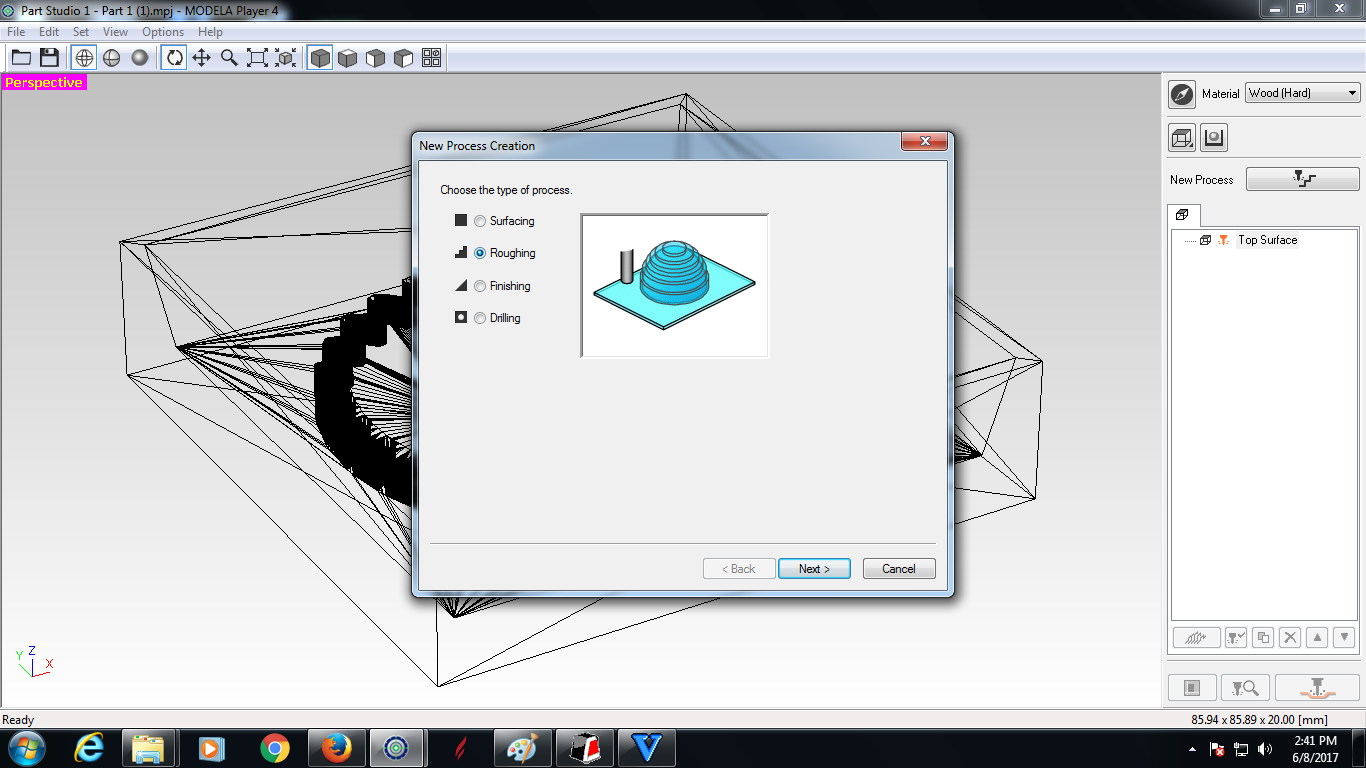This screenshot has height=768, width=1366.
Task: Open file with the folder toolbar icon
Action: tap(21, 58)
